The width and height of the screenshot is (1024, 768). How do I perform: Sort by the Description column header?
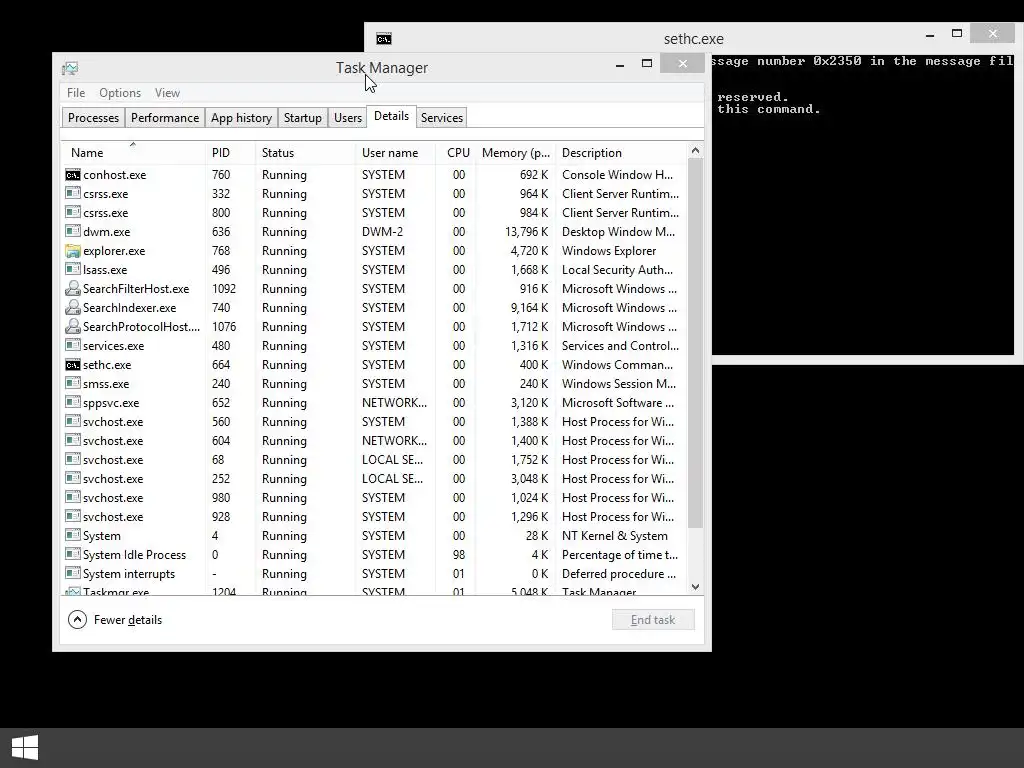[621, 153]
